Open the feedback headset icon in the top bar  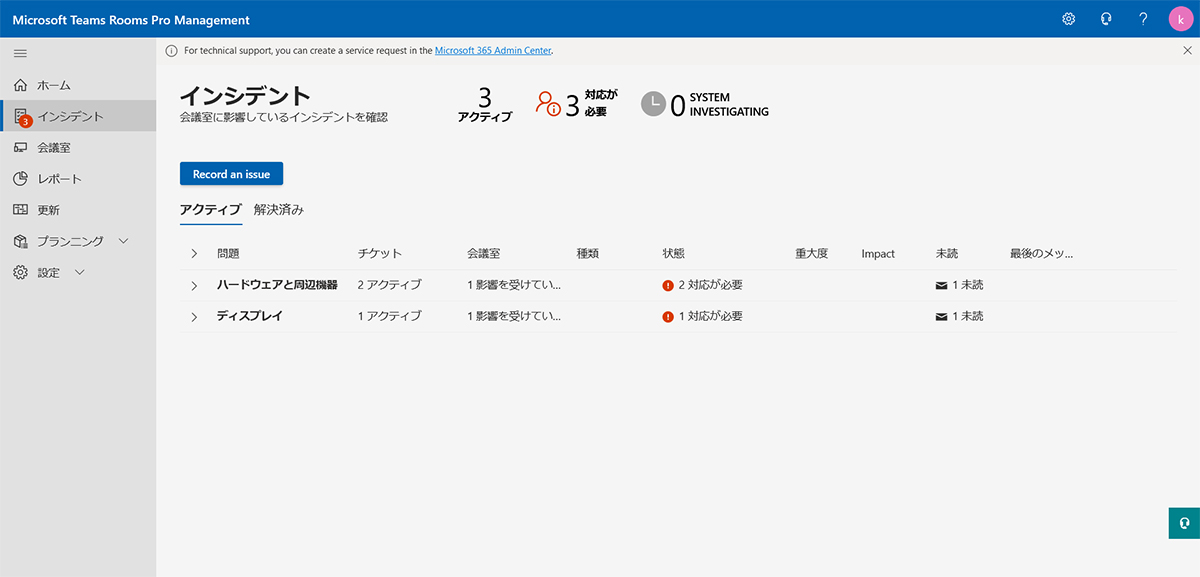[1105, 18]
